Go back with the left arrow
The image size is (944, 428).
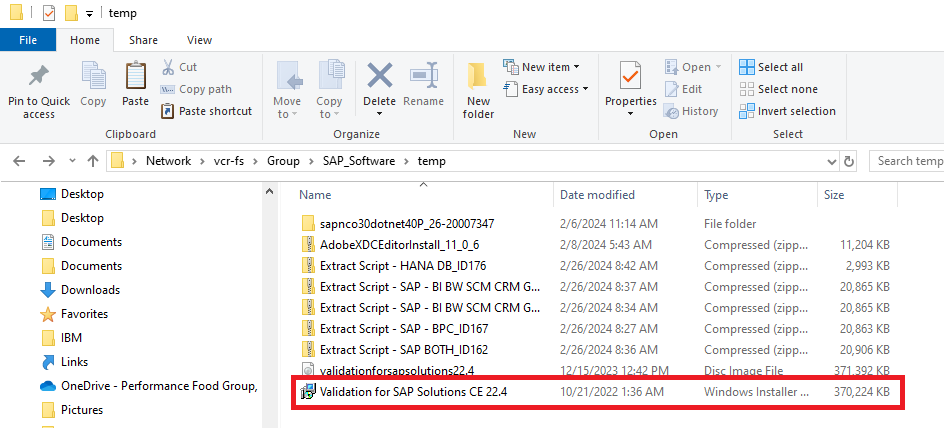point(19,161)
